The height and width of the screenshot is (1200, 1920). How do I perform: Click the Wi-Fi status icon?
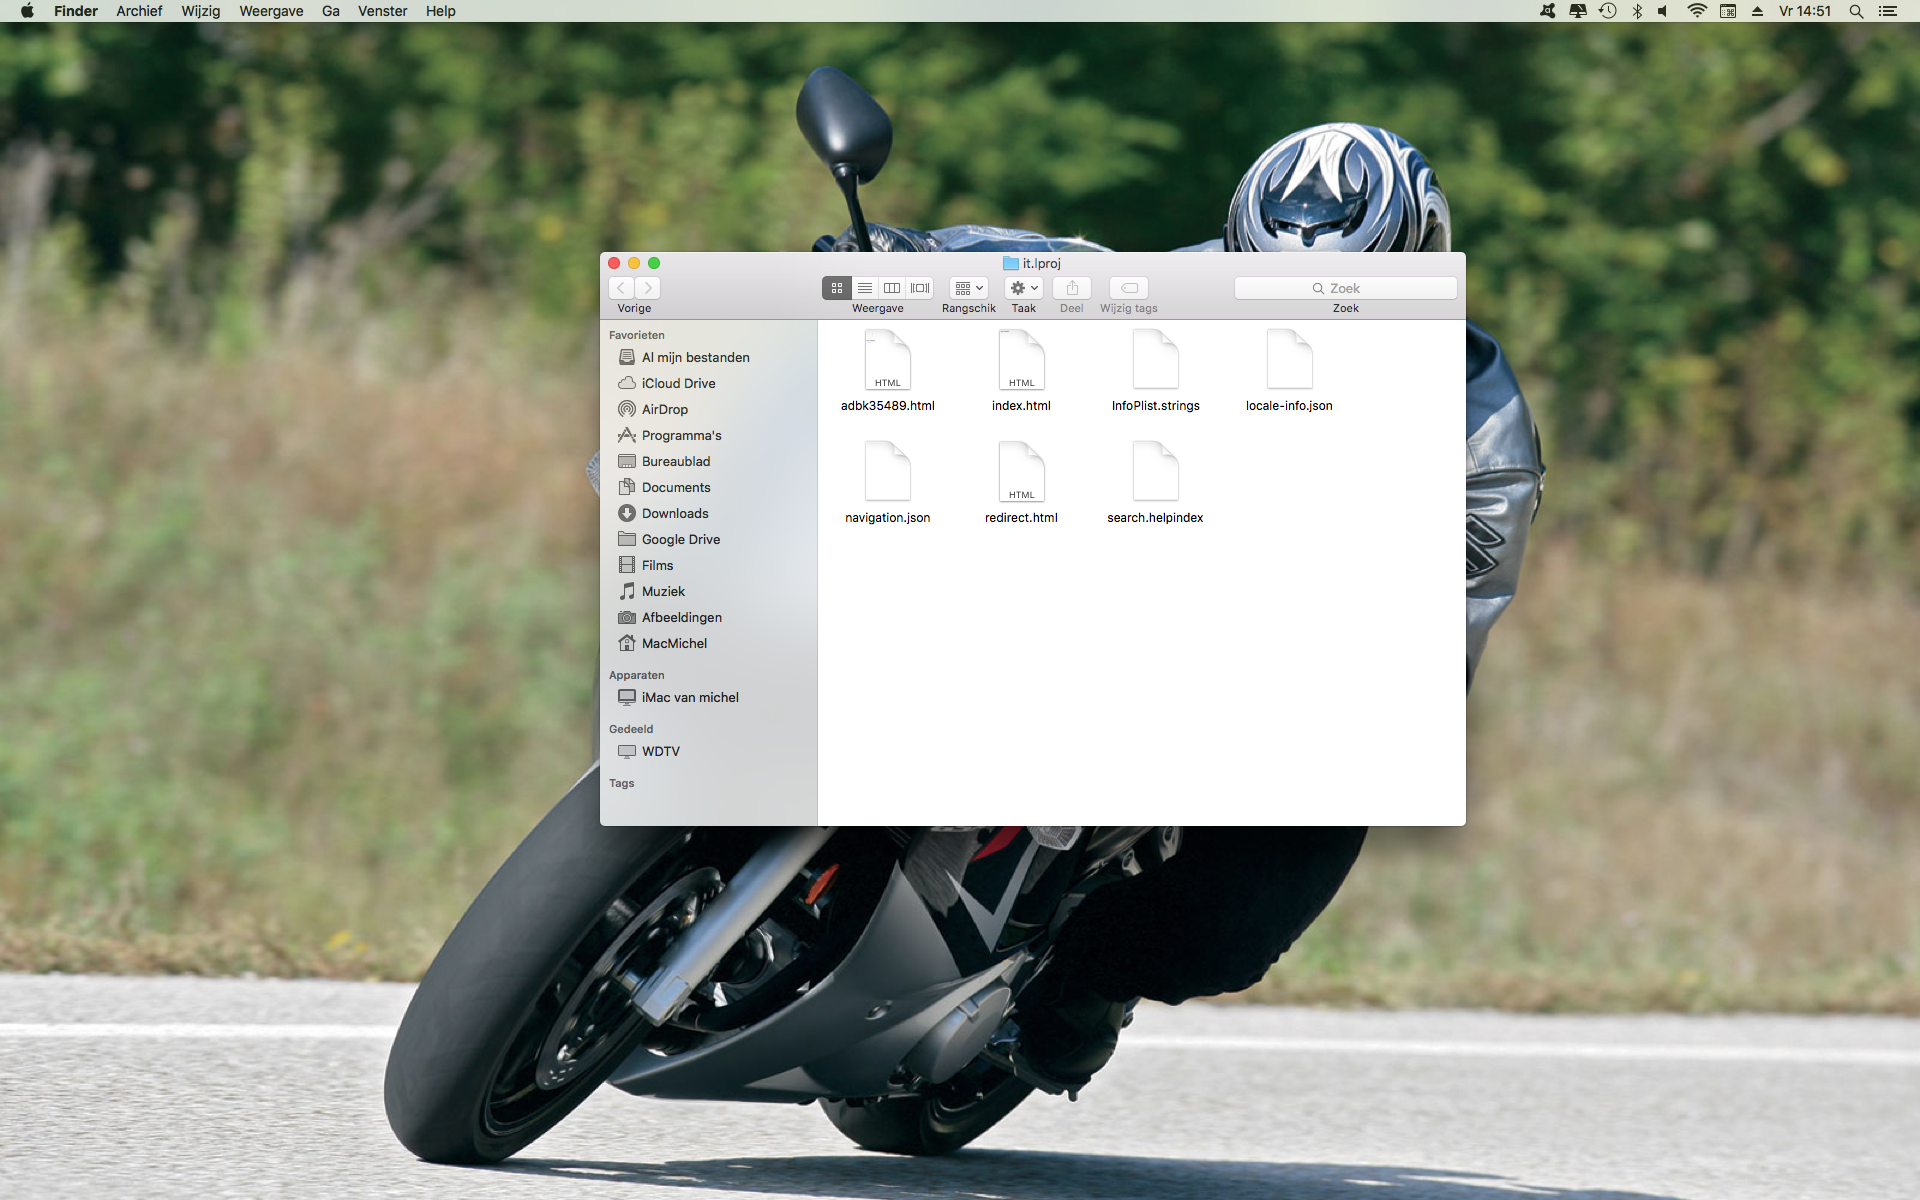(1697, 11)
